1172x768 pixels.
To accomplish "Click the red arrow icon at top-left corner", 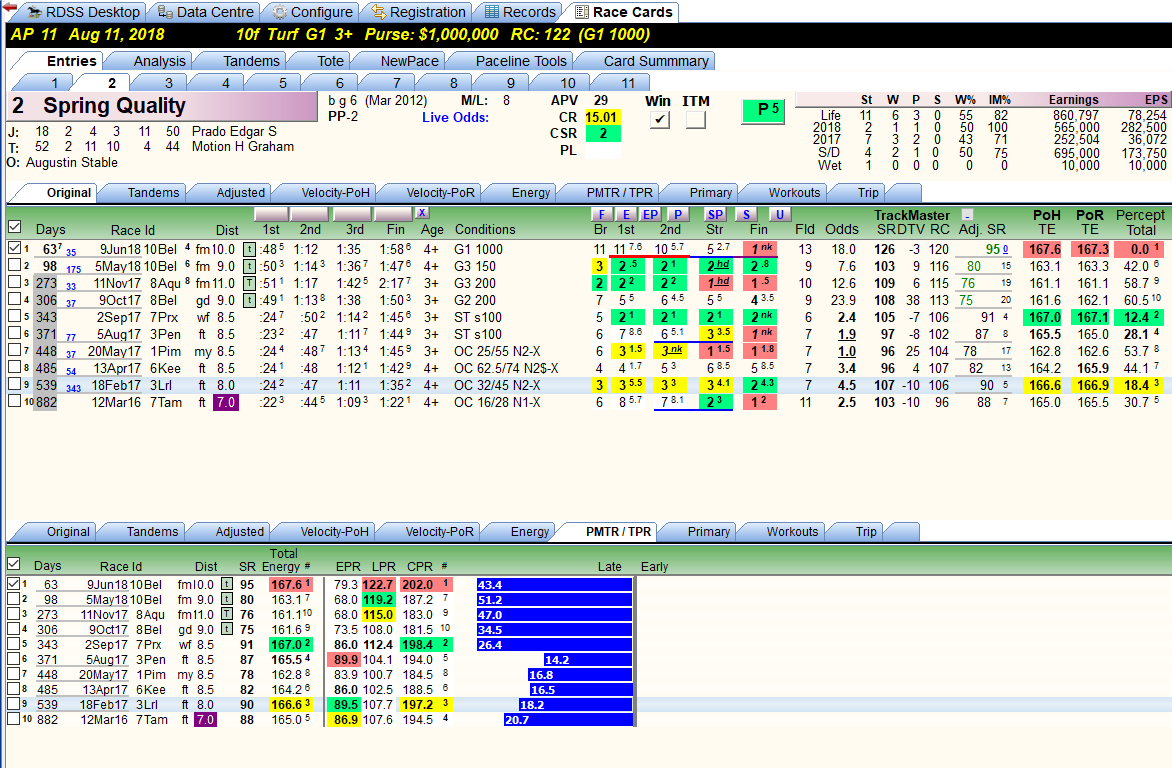I will [x=10, y=7].
